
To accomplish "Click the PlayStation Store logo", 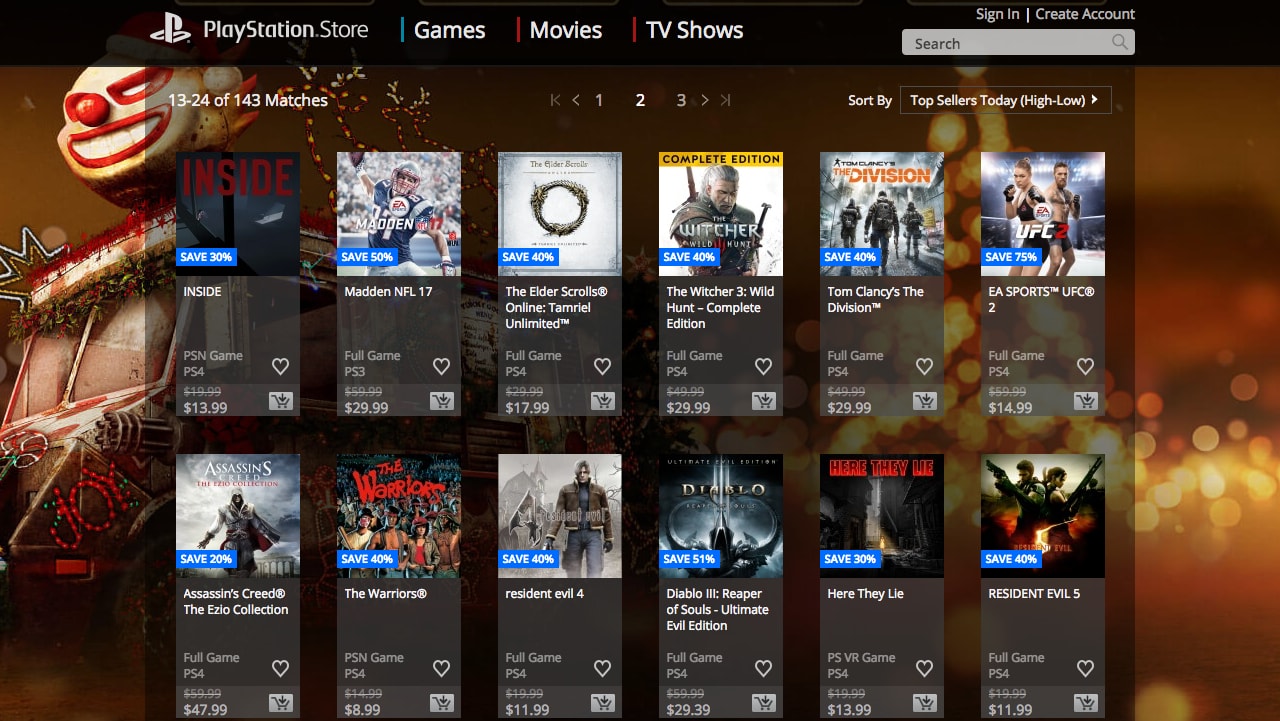I will (260, 30).
